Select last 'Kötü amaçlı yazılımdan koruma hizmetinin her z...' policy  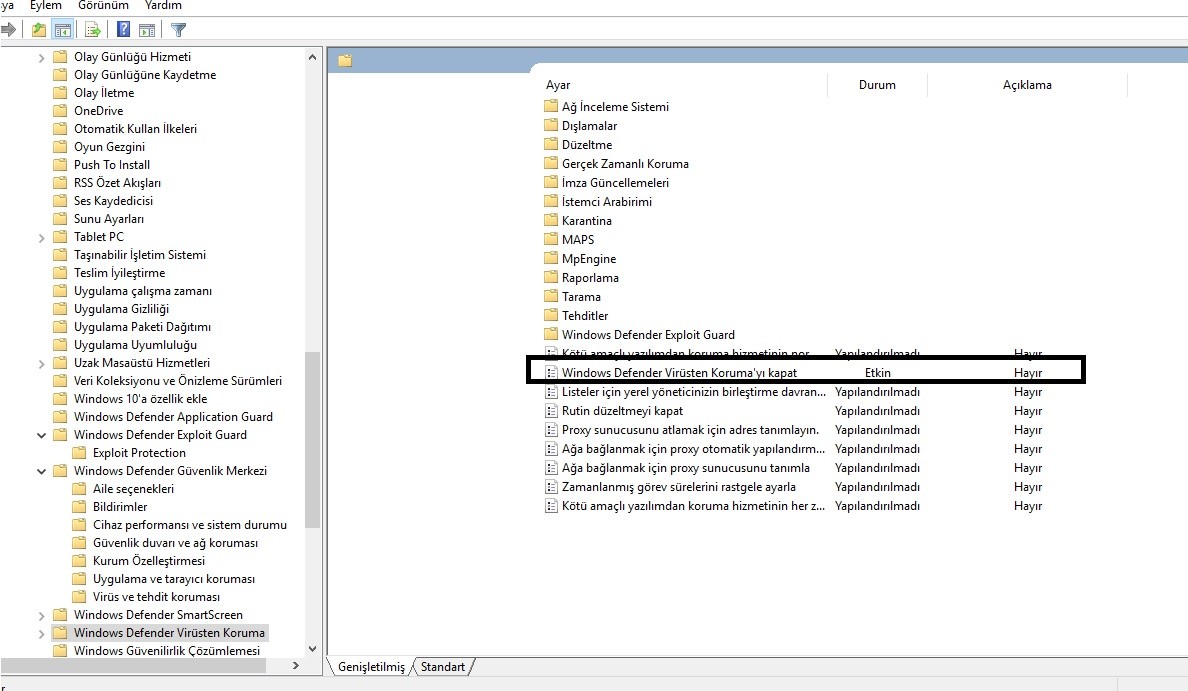point(693,505)
